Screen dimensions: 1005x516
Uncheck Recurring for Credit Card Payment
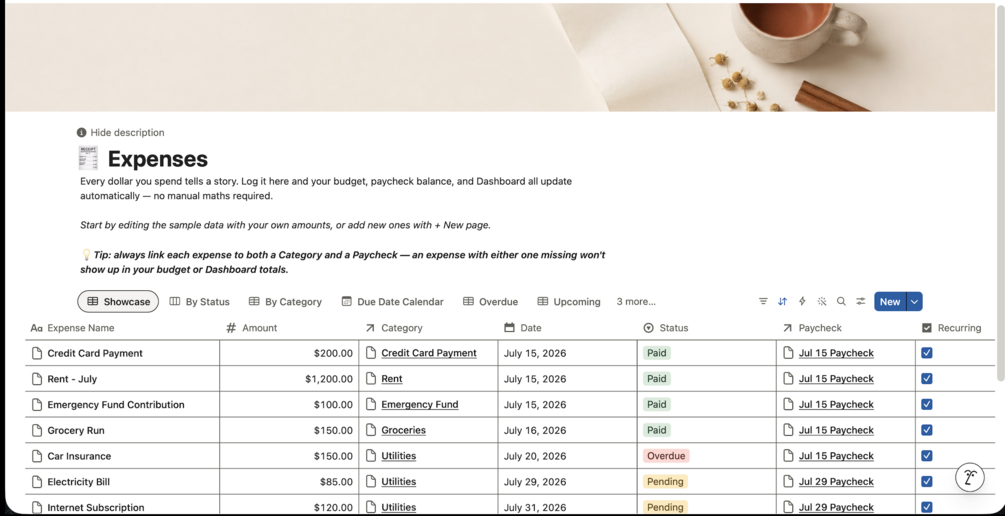927,353
